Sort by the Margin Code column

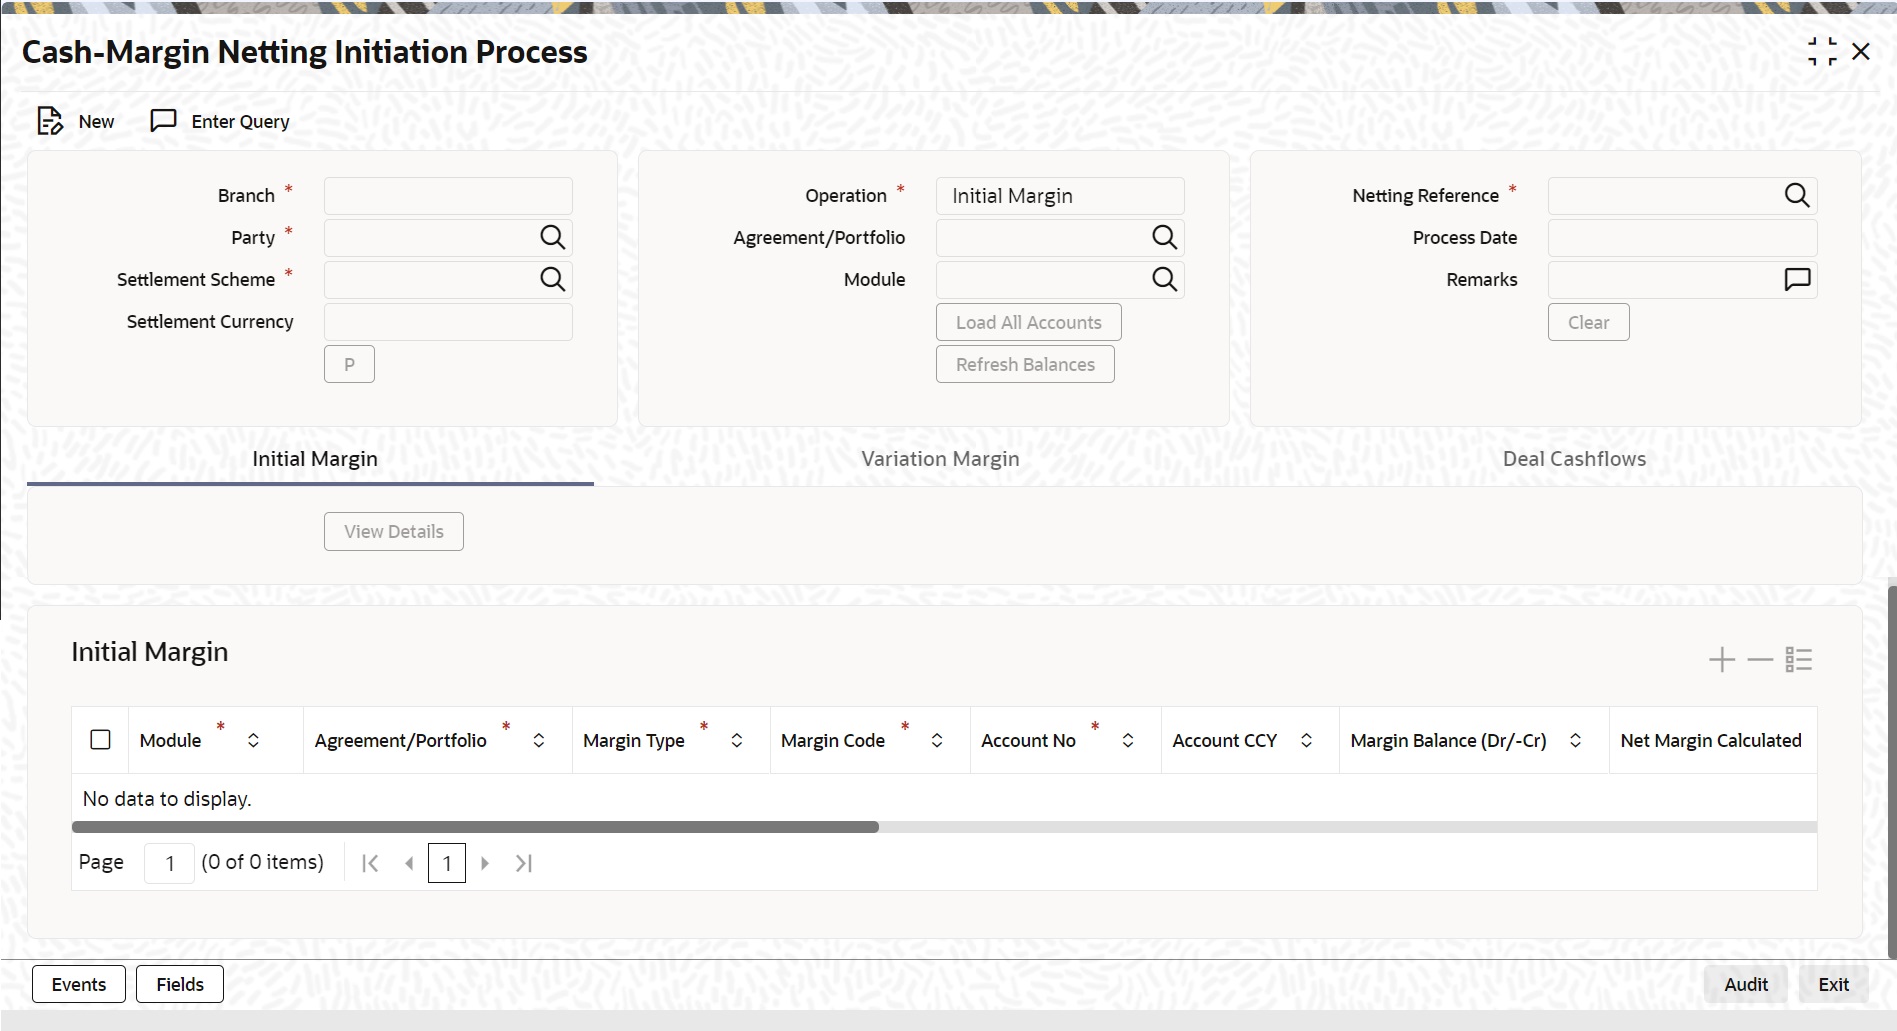pos(937,740)
